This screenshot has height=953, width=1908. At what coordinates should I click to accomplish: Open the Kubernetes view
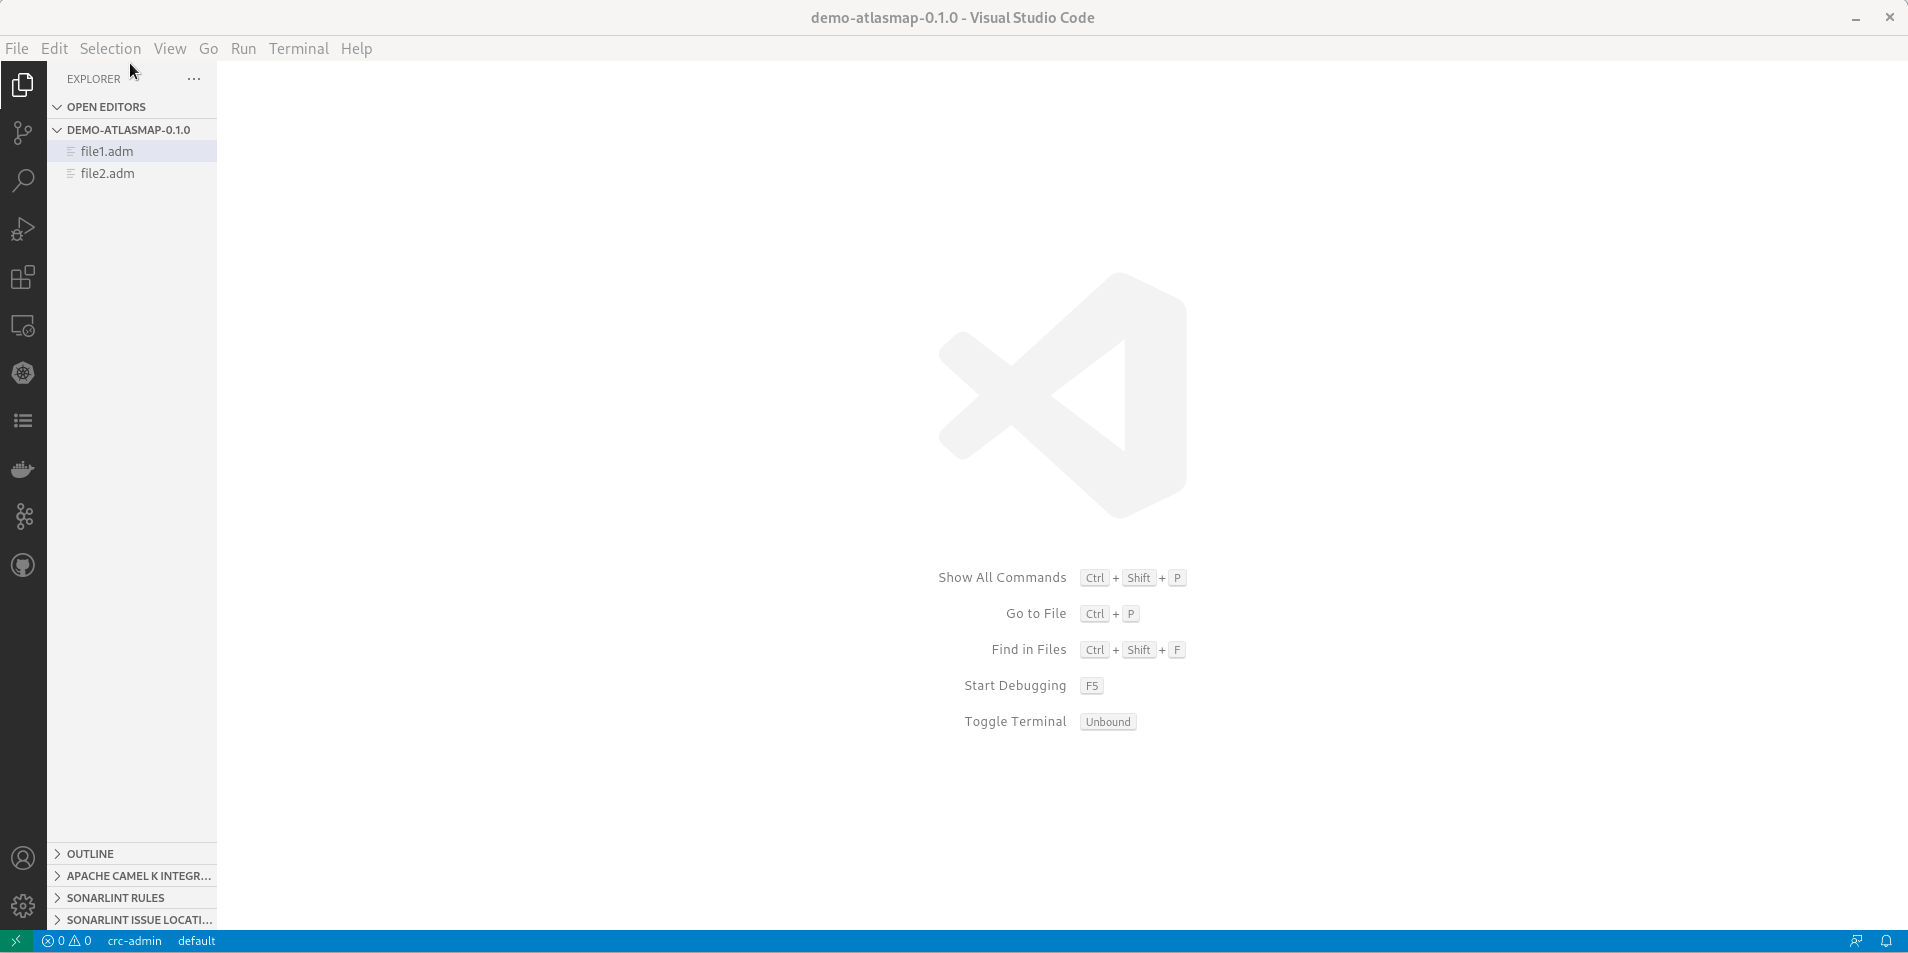(x=22, y=373)
